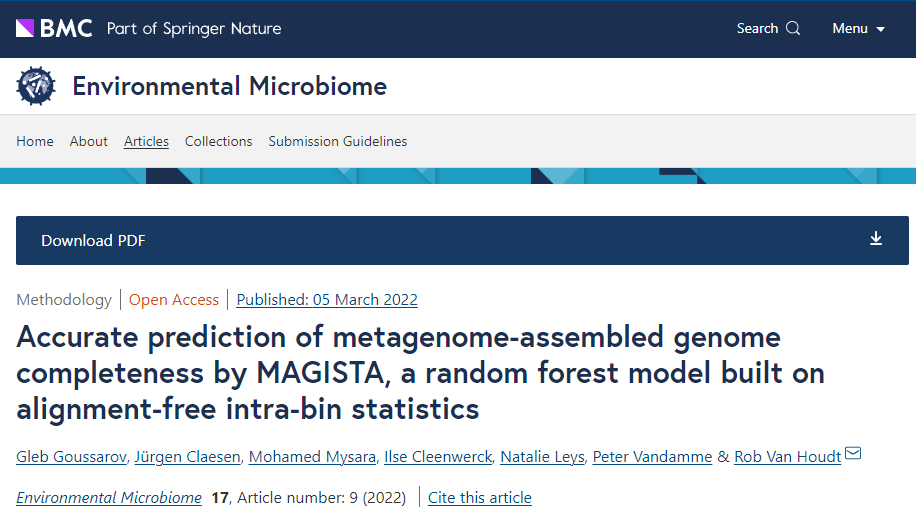Go to the Home menu item
The image size is (916, 510).
click(x=35, y=141)
